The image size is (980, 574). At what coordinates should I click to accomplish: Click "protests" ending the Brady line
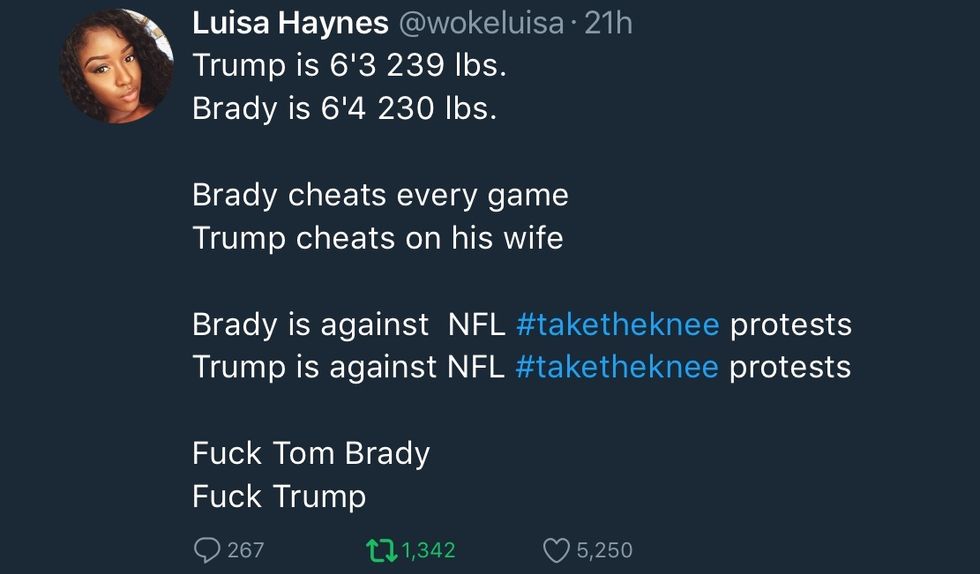point(791,325)
